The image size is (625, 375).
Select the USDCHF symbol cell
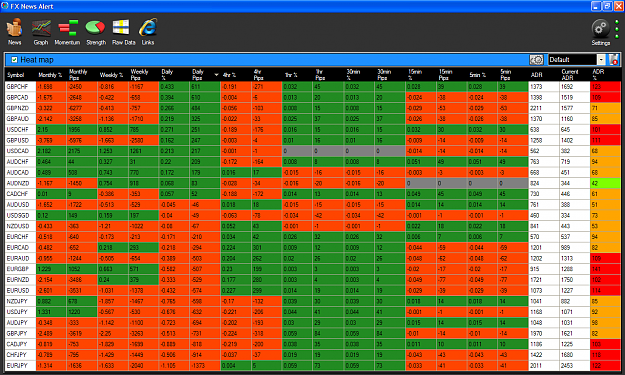pyautogui.click(x=20, y=130)
